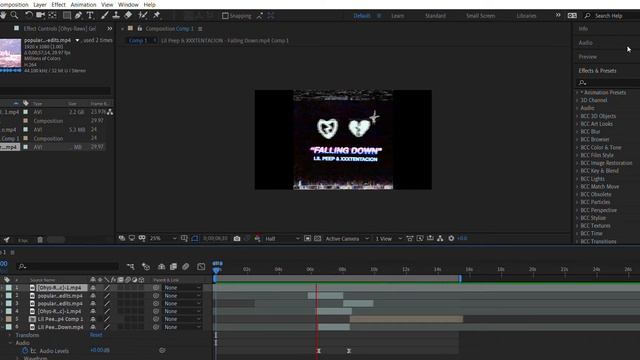Toggle quality switch for layer 6

107,327
